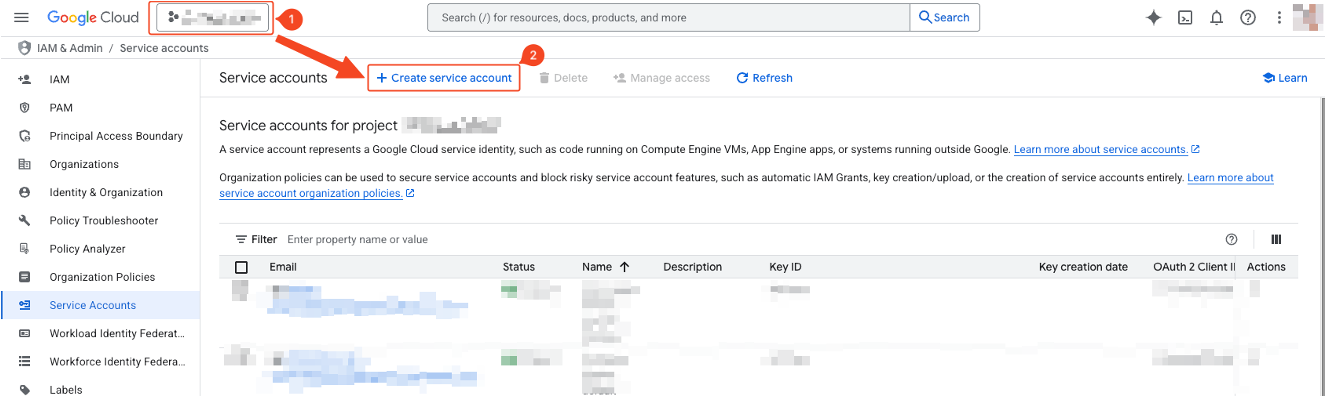Click the Principal Access Boundary icon
Viewport: 1326px width, 396px height.
[x=24, y=136]
